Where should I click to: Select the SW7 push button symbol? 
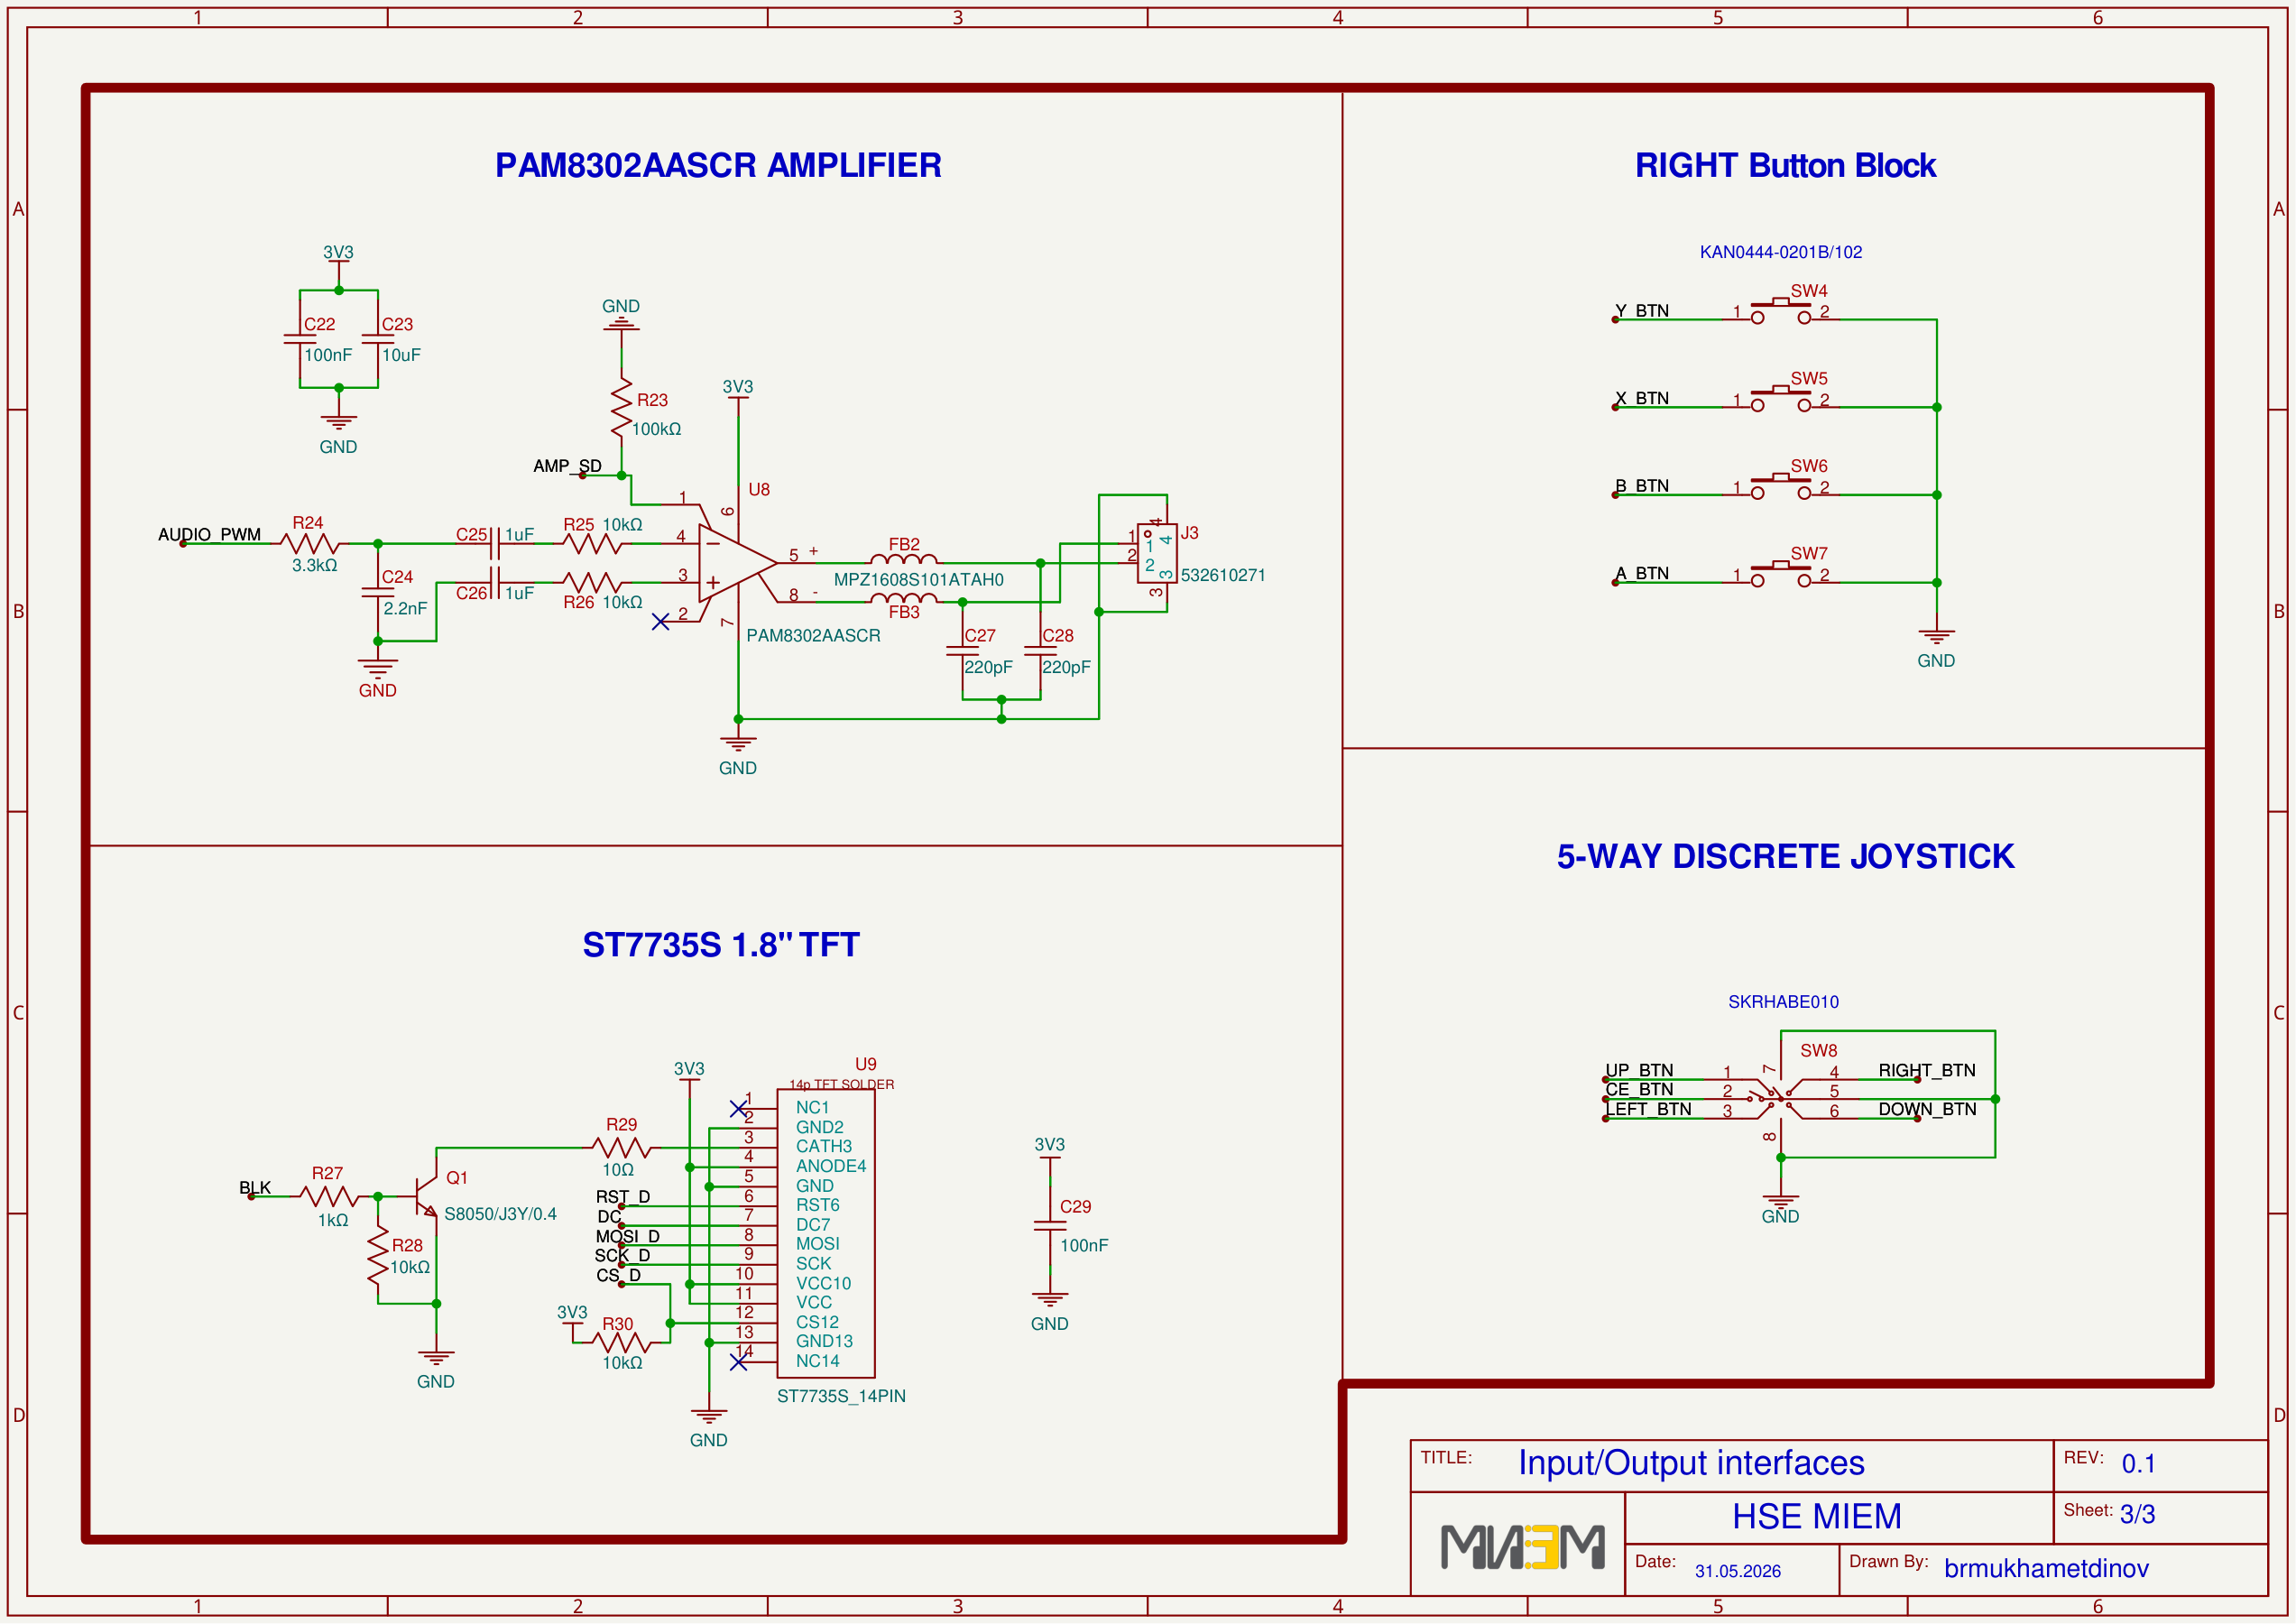(x=1781, y=575)
